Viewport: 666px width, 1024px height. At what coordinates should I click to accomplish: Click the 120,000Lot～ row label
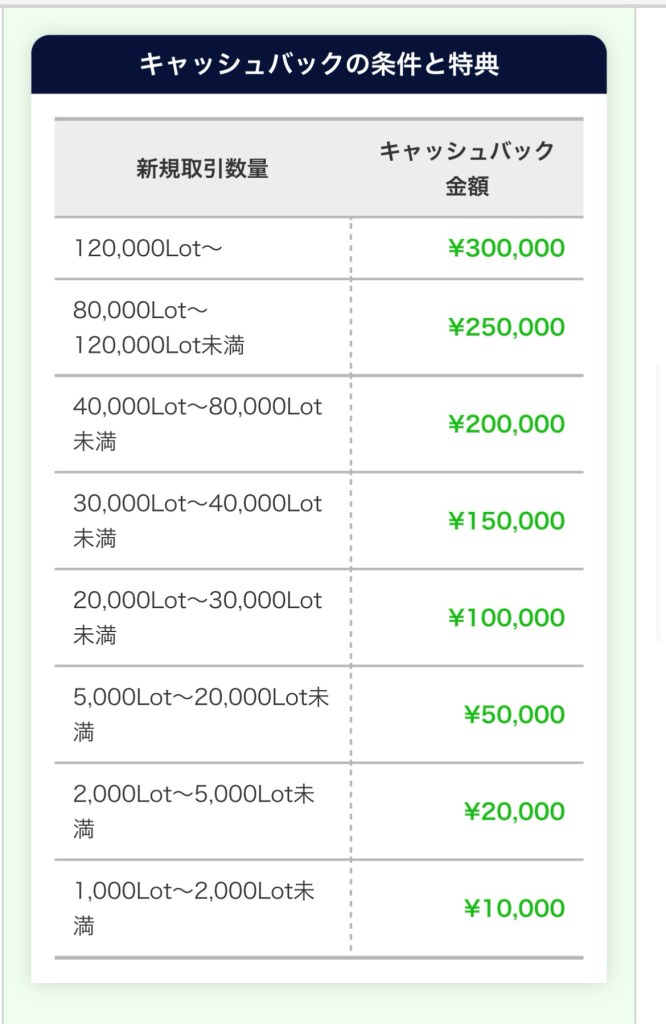pos(148,248)
